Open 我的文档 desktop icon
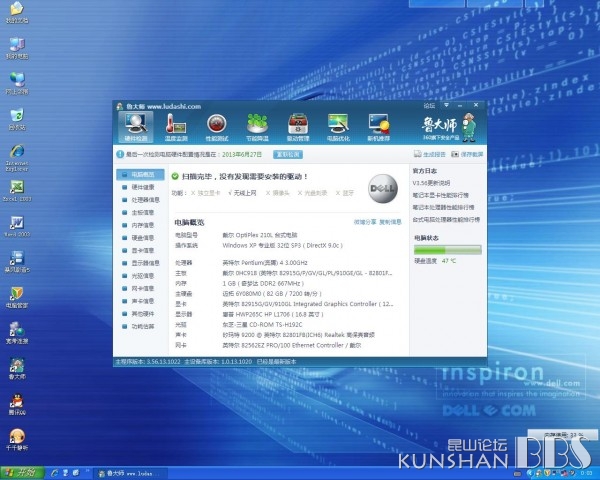The height and width of the screenshot is (480, 600). [x=17, y=12]
